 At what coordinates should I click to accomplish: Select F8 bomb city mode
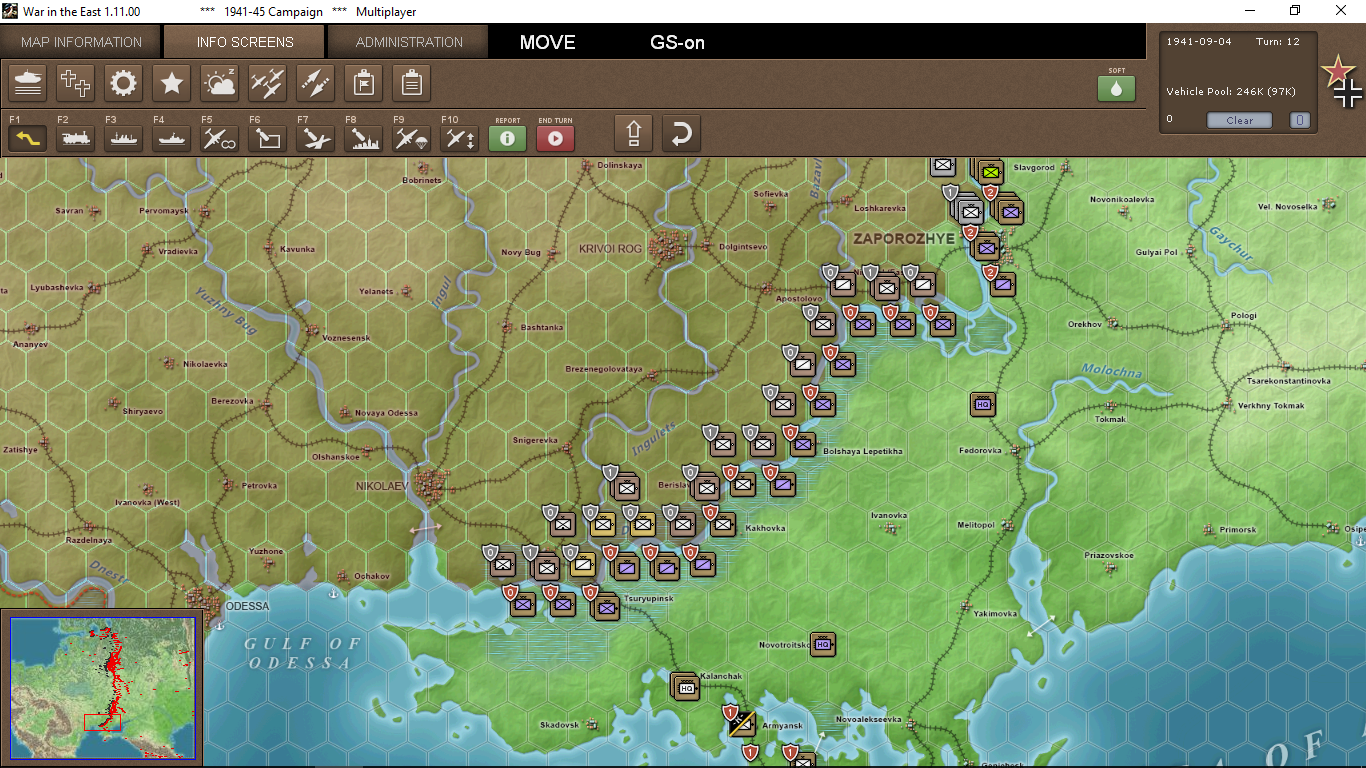pyautogui.click(x=363, y=139)
